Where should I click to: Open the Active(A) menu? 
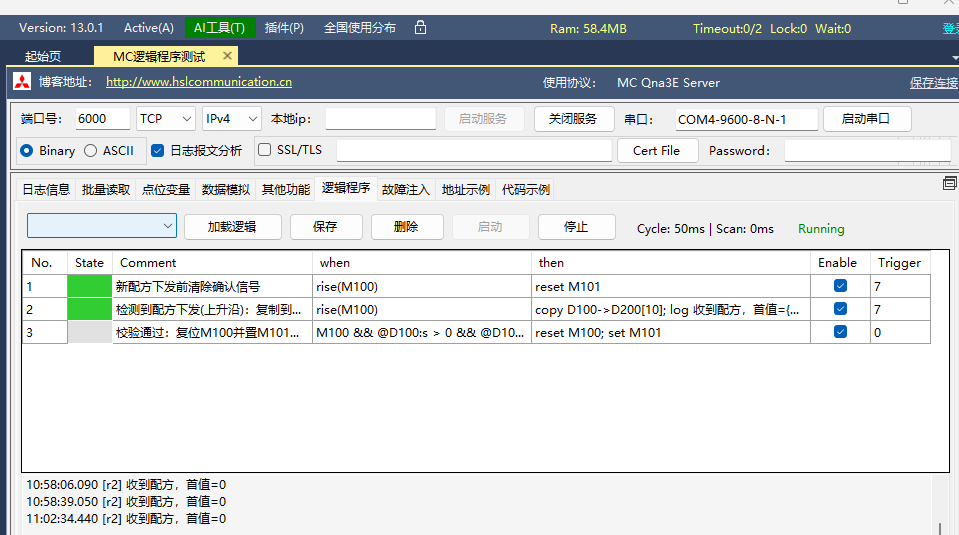coord(149,28)
